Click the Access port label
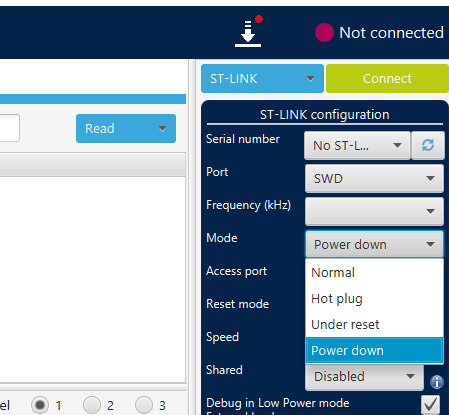This screenshot has height=415, width=449. [x=237, y=271]
